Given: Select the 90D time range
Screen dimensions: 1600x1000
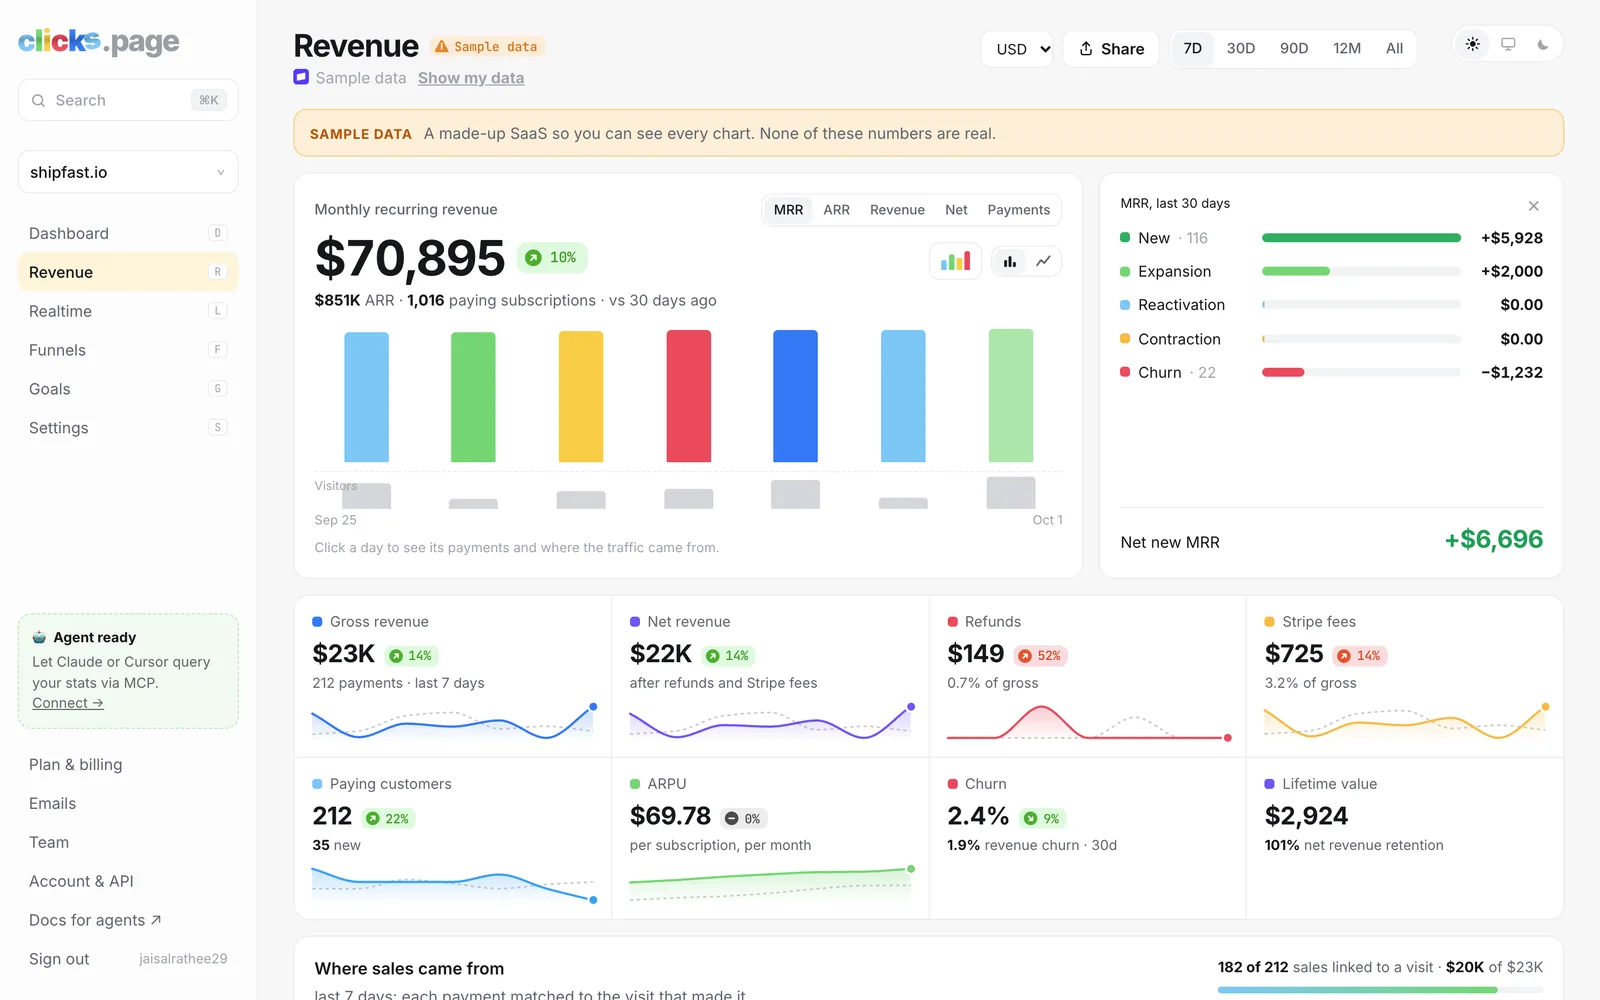Looking at the screenshot, I should click(x=1294, y=48).
